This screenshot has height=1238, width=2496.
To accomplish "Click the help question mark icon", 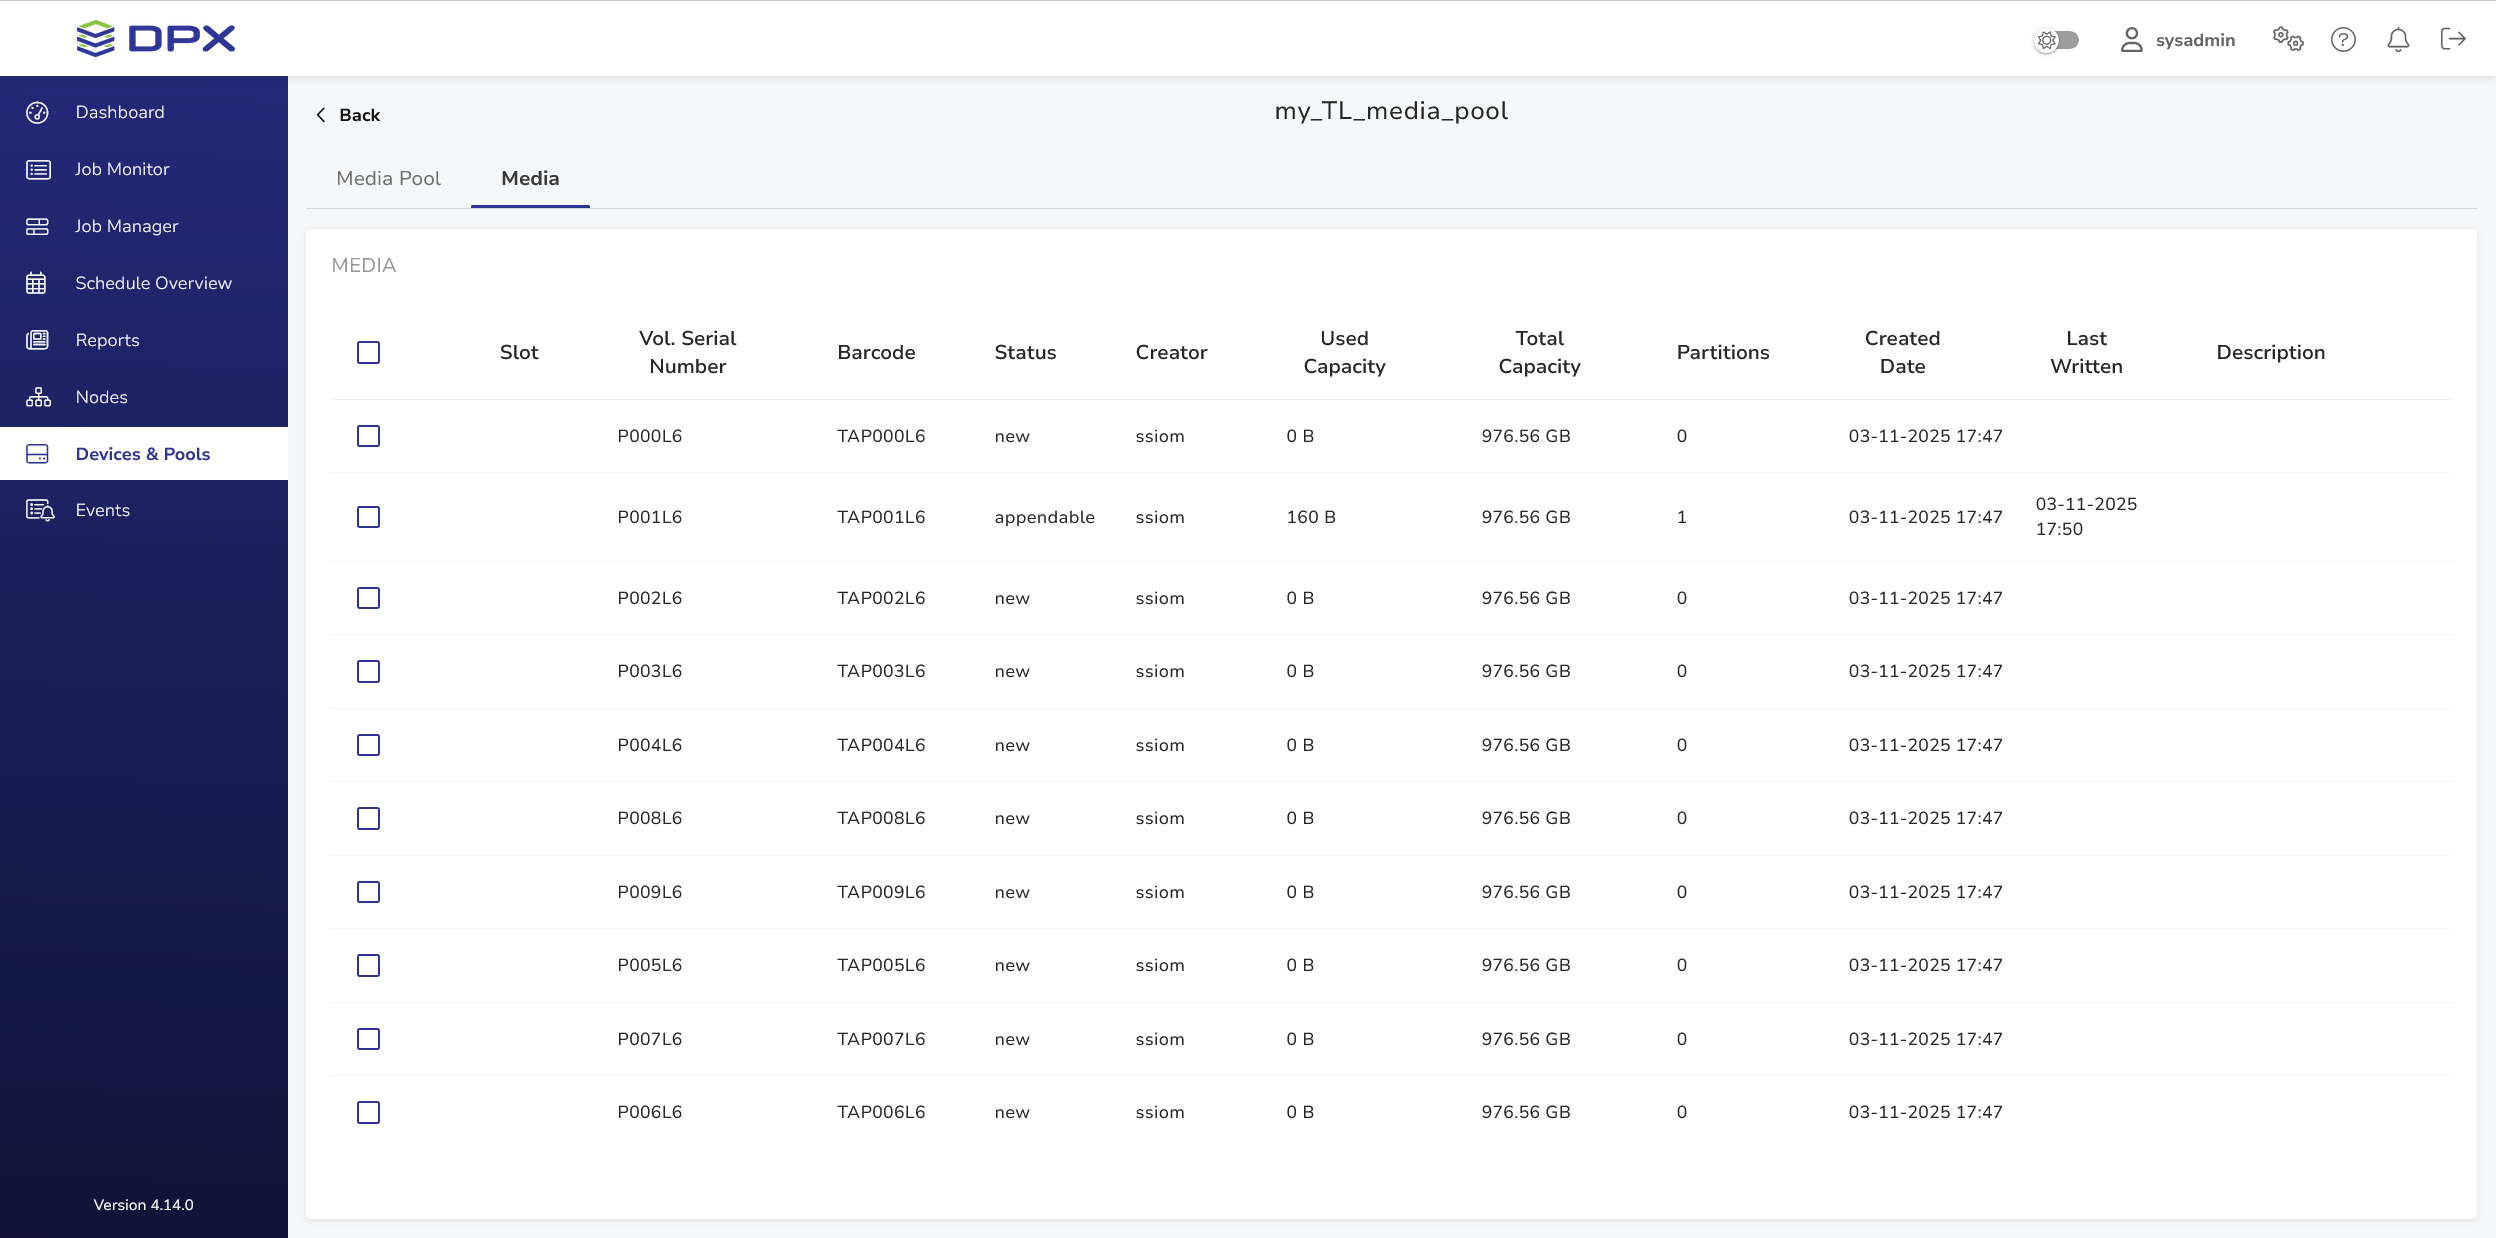I will point(2343,40).
